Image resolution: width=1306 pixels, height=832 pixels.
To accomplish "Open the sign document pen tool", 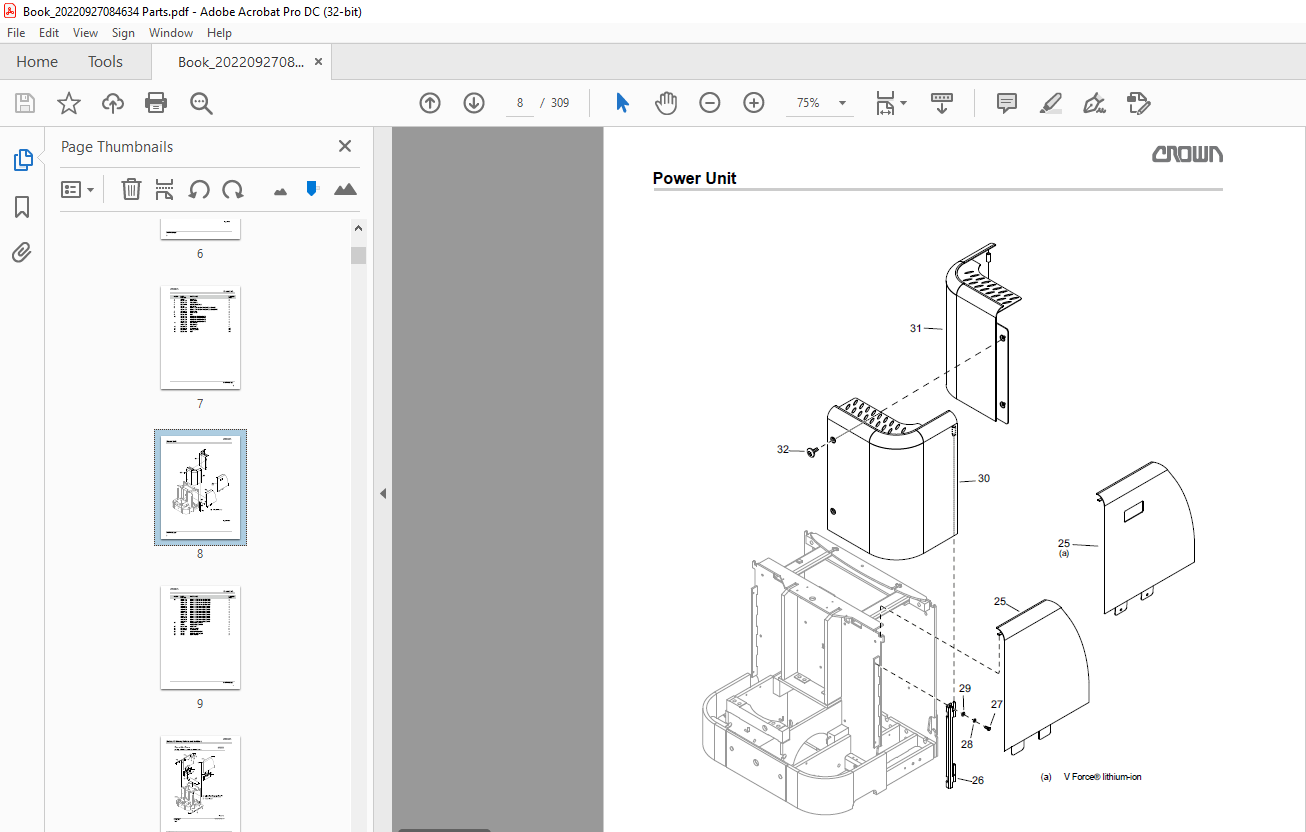I will (x=1094, y=103).
